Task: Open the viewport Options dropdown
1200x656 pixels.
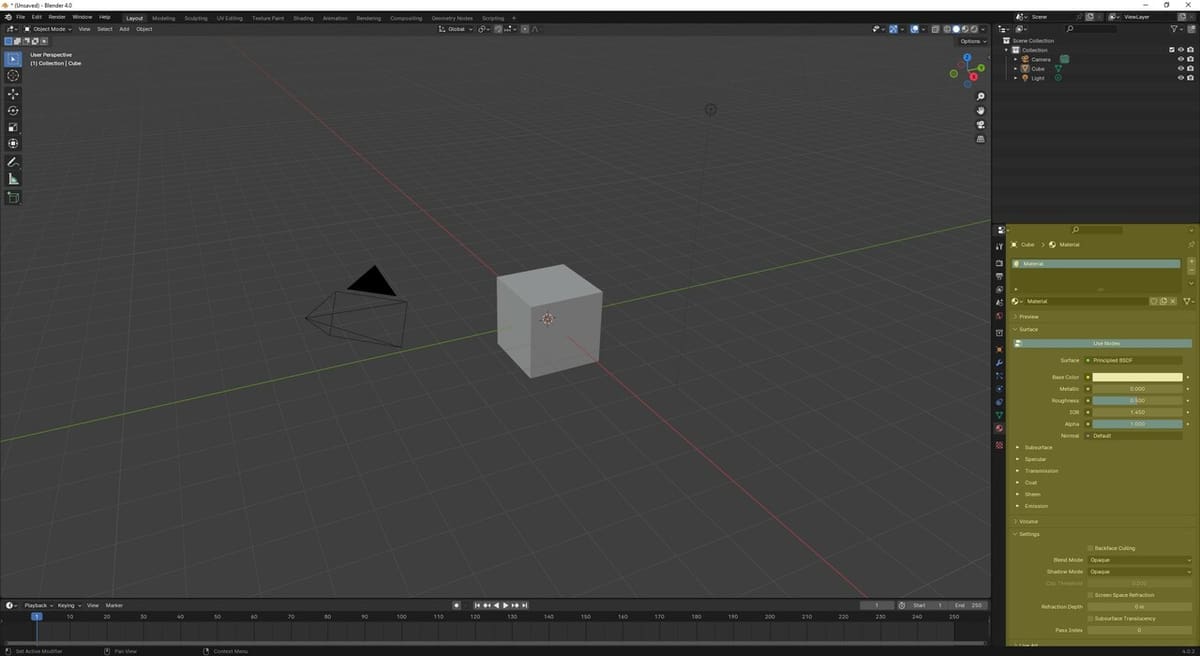Action: point(973,41)
